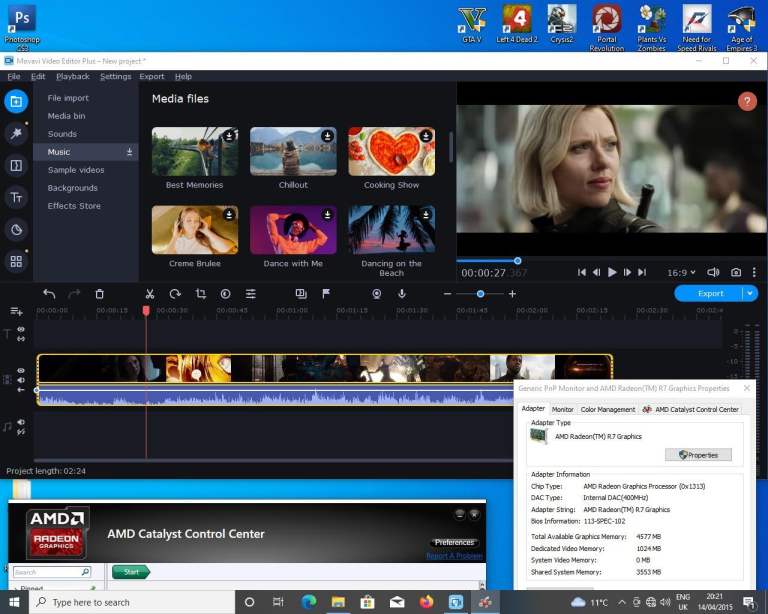Toggle video track visibility eye icon
The image size is (768, 614).
pos(21,369)
